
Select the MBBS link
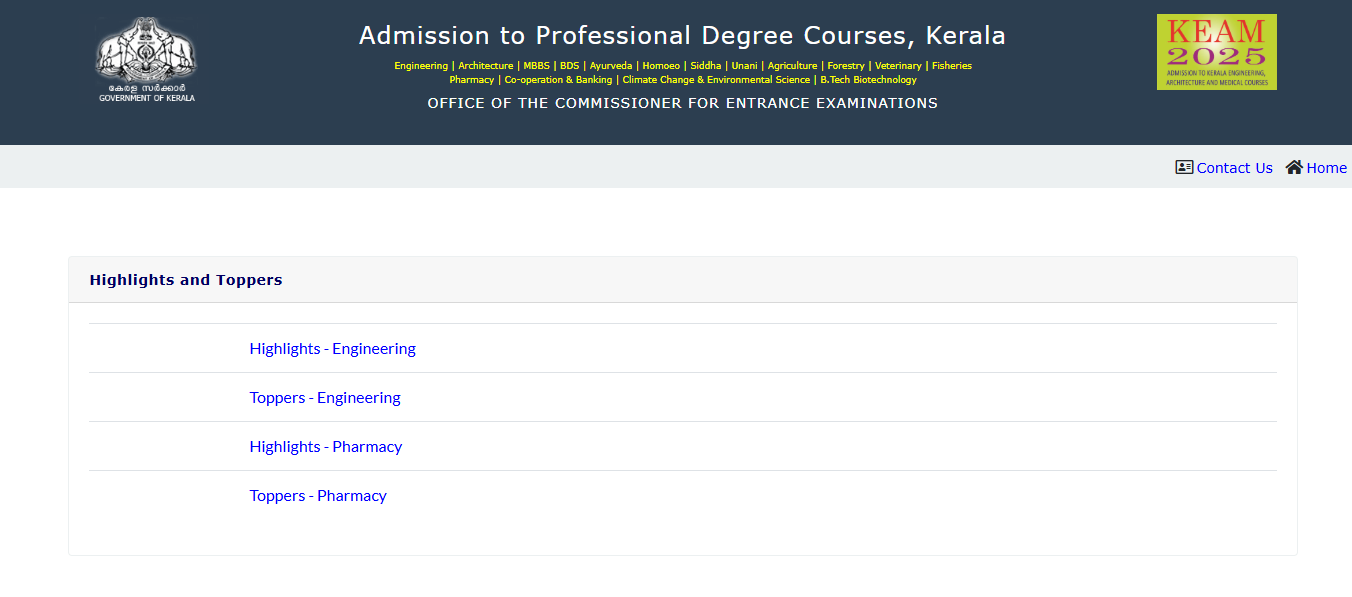click(x=536, y=65)
